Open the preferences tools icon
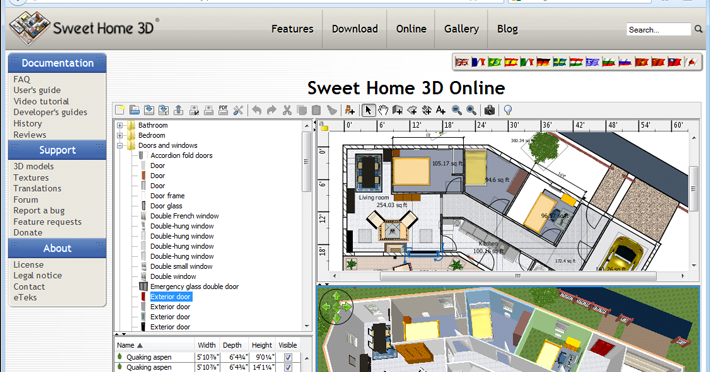The width and height of the screenshot is (710, 372). tap(238, 110)
